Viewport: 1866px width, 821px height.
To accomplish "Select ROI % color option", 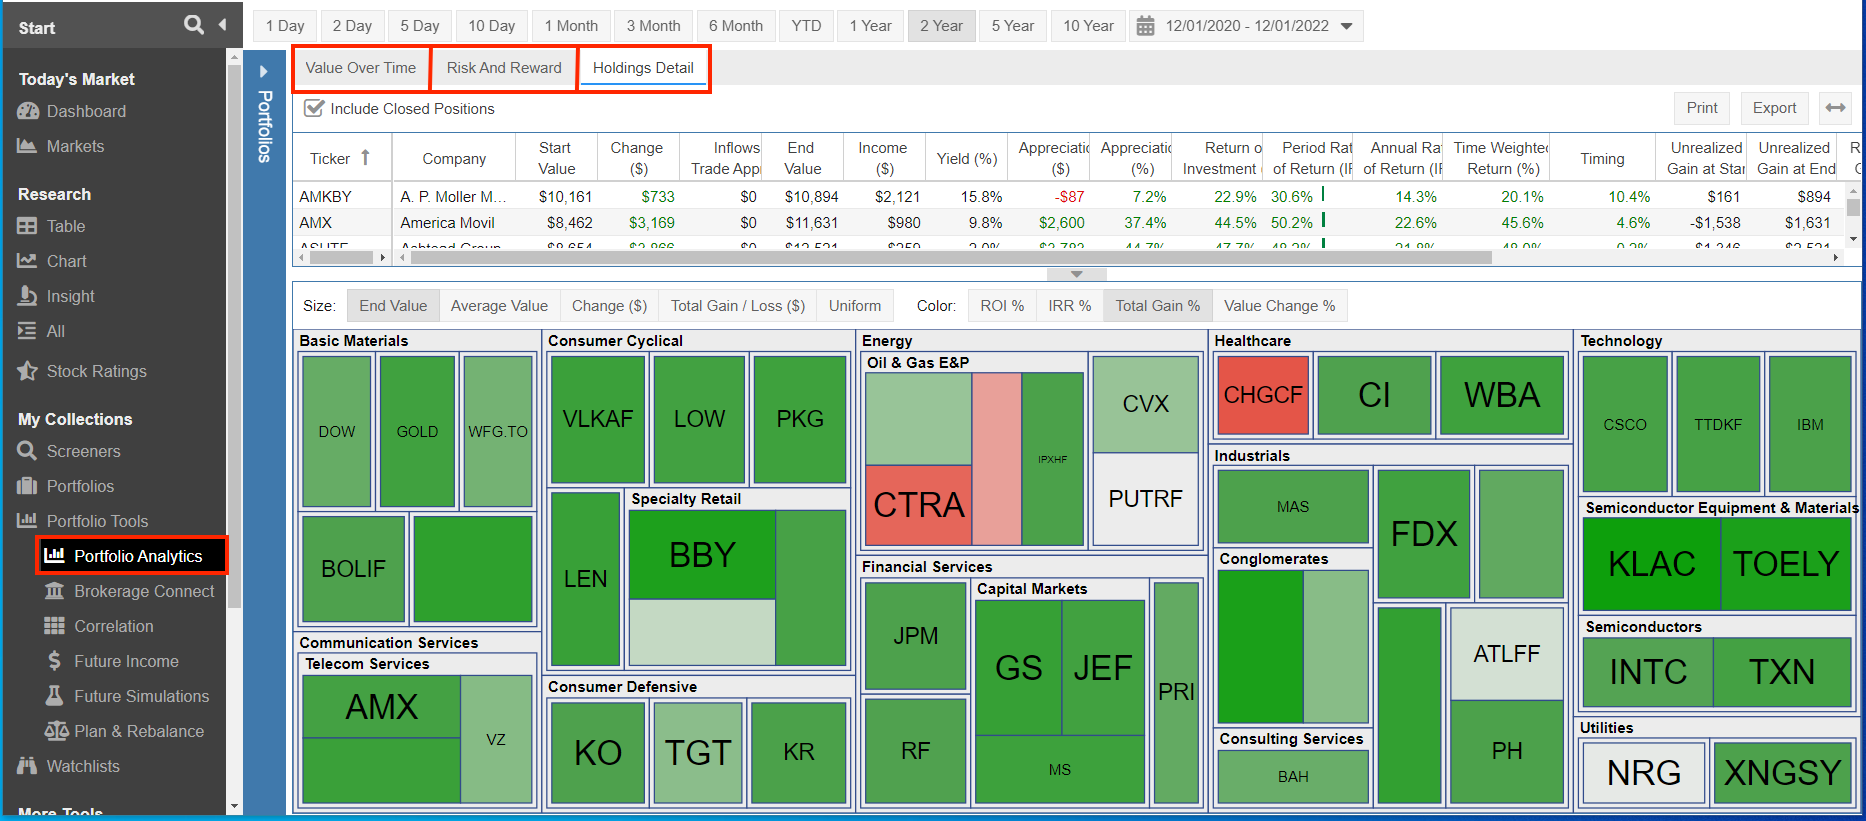I will [1002, 306].
